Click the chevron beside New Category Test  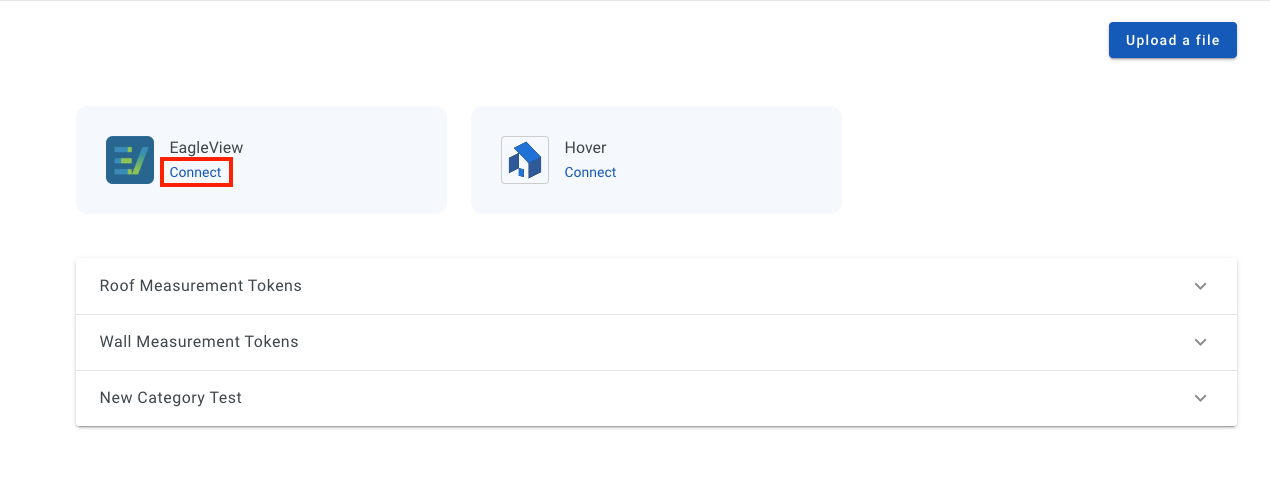tap(1200, 398)
